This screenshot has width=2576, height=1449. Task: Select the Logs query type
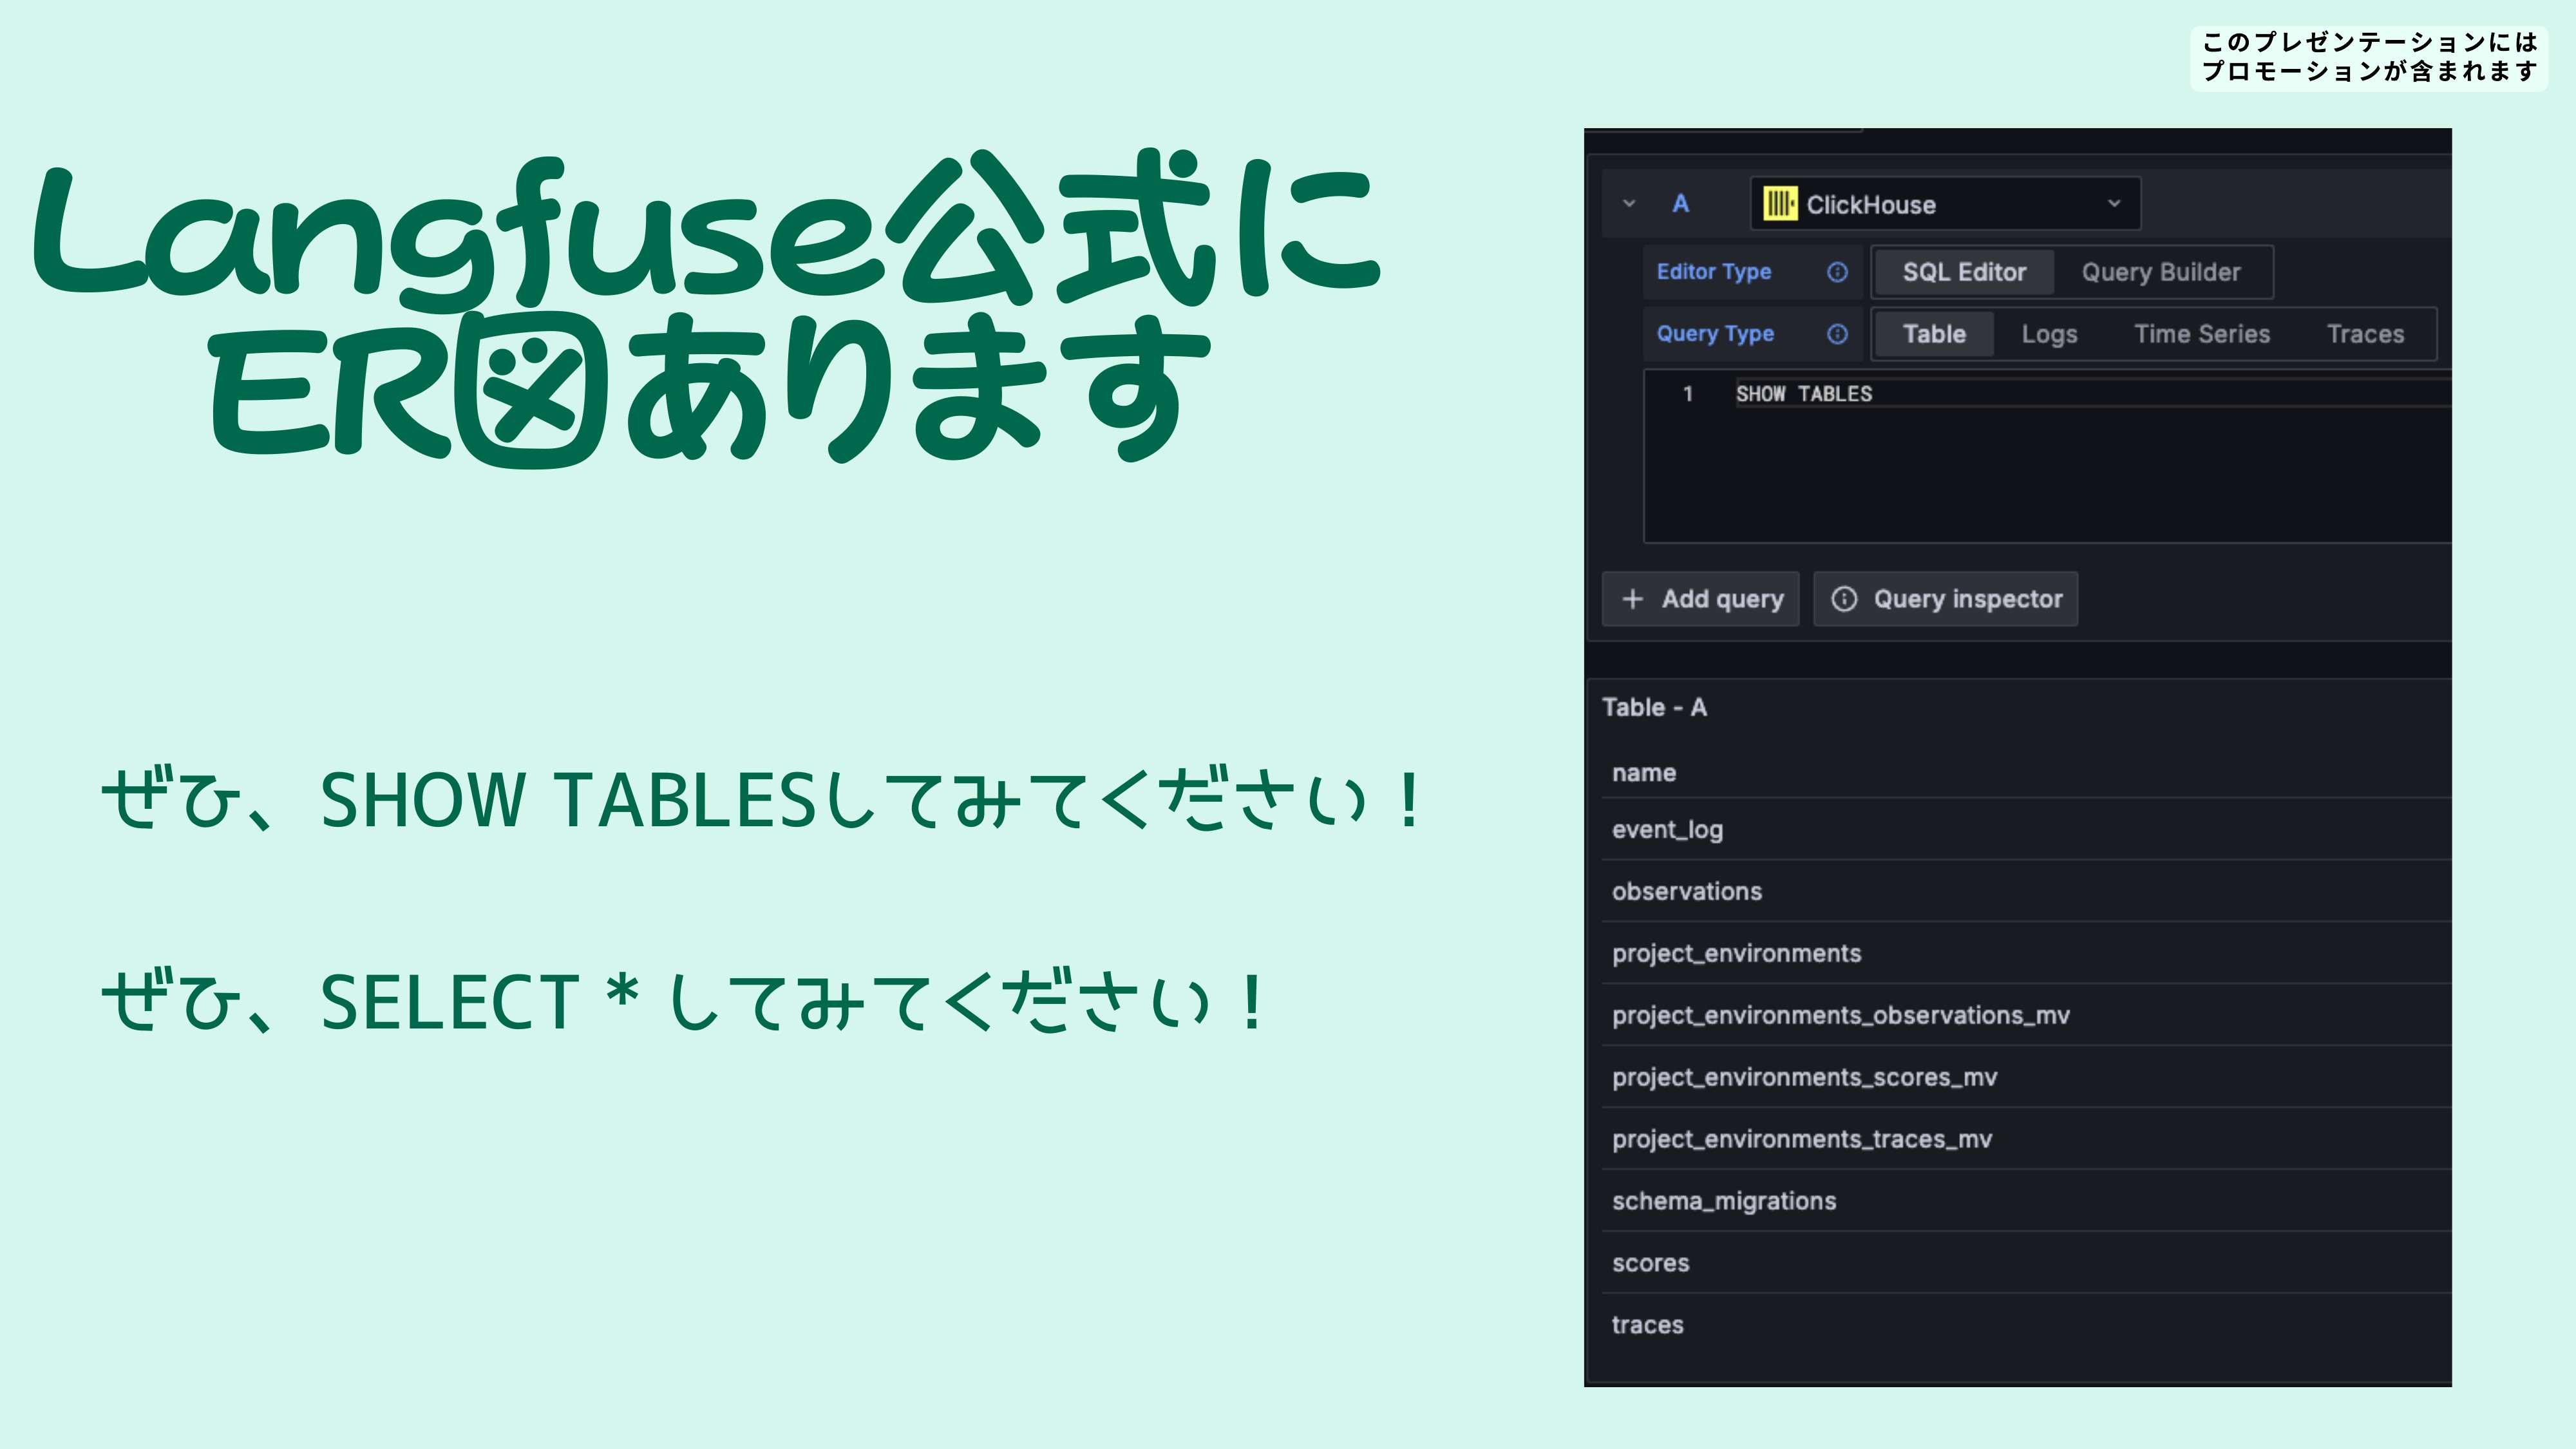(2049, 334)
